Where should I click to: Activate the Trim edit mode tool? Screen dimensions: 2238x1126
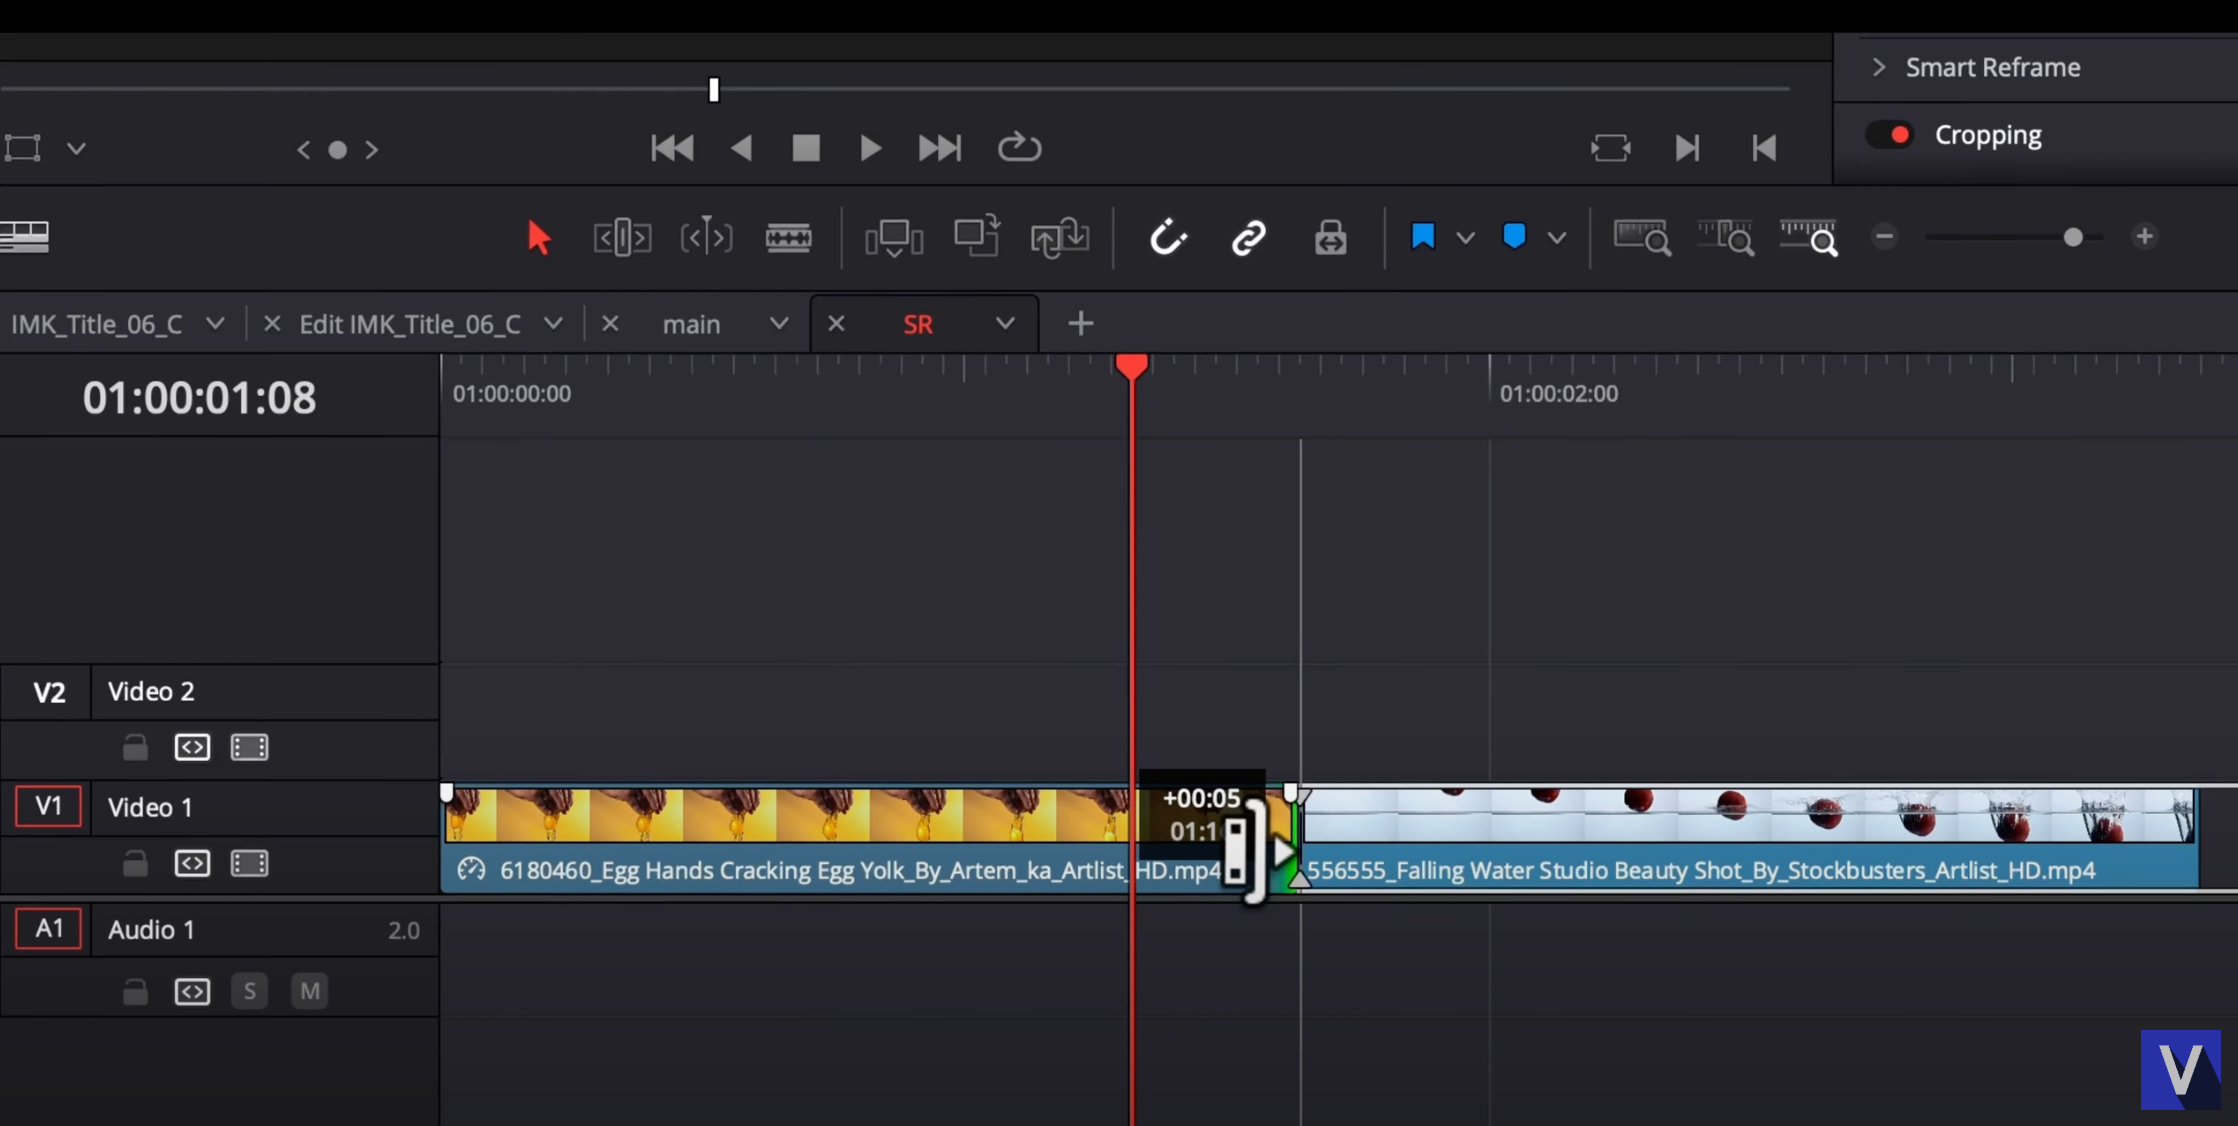[x=622, y=237]
